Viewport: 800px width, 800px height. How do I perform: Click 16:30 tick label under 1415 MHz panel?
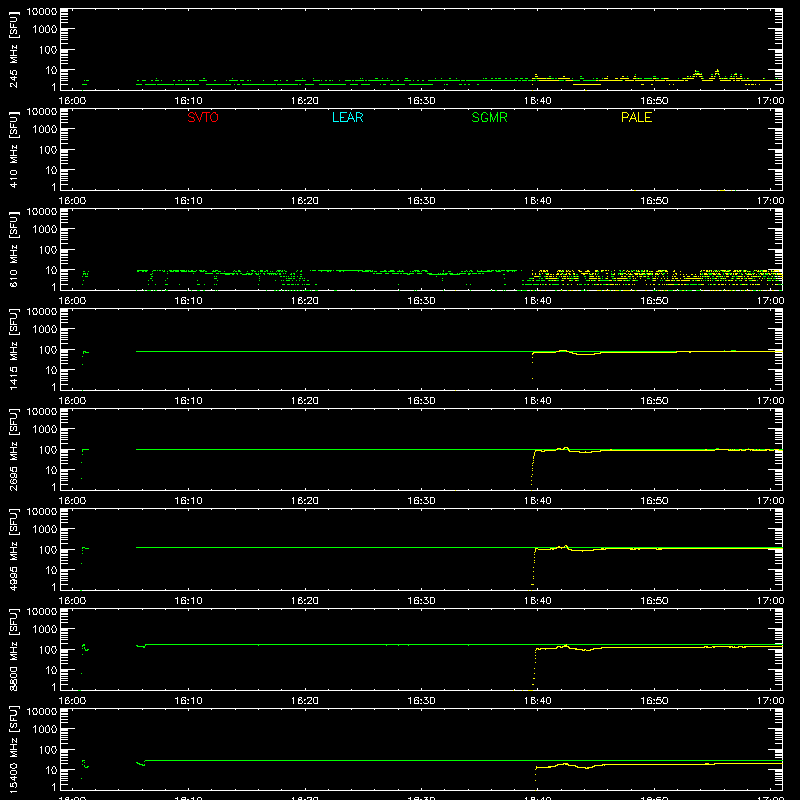[x=421, y=401]
